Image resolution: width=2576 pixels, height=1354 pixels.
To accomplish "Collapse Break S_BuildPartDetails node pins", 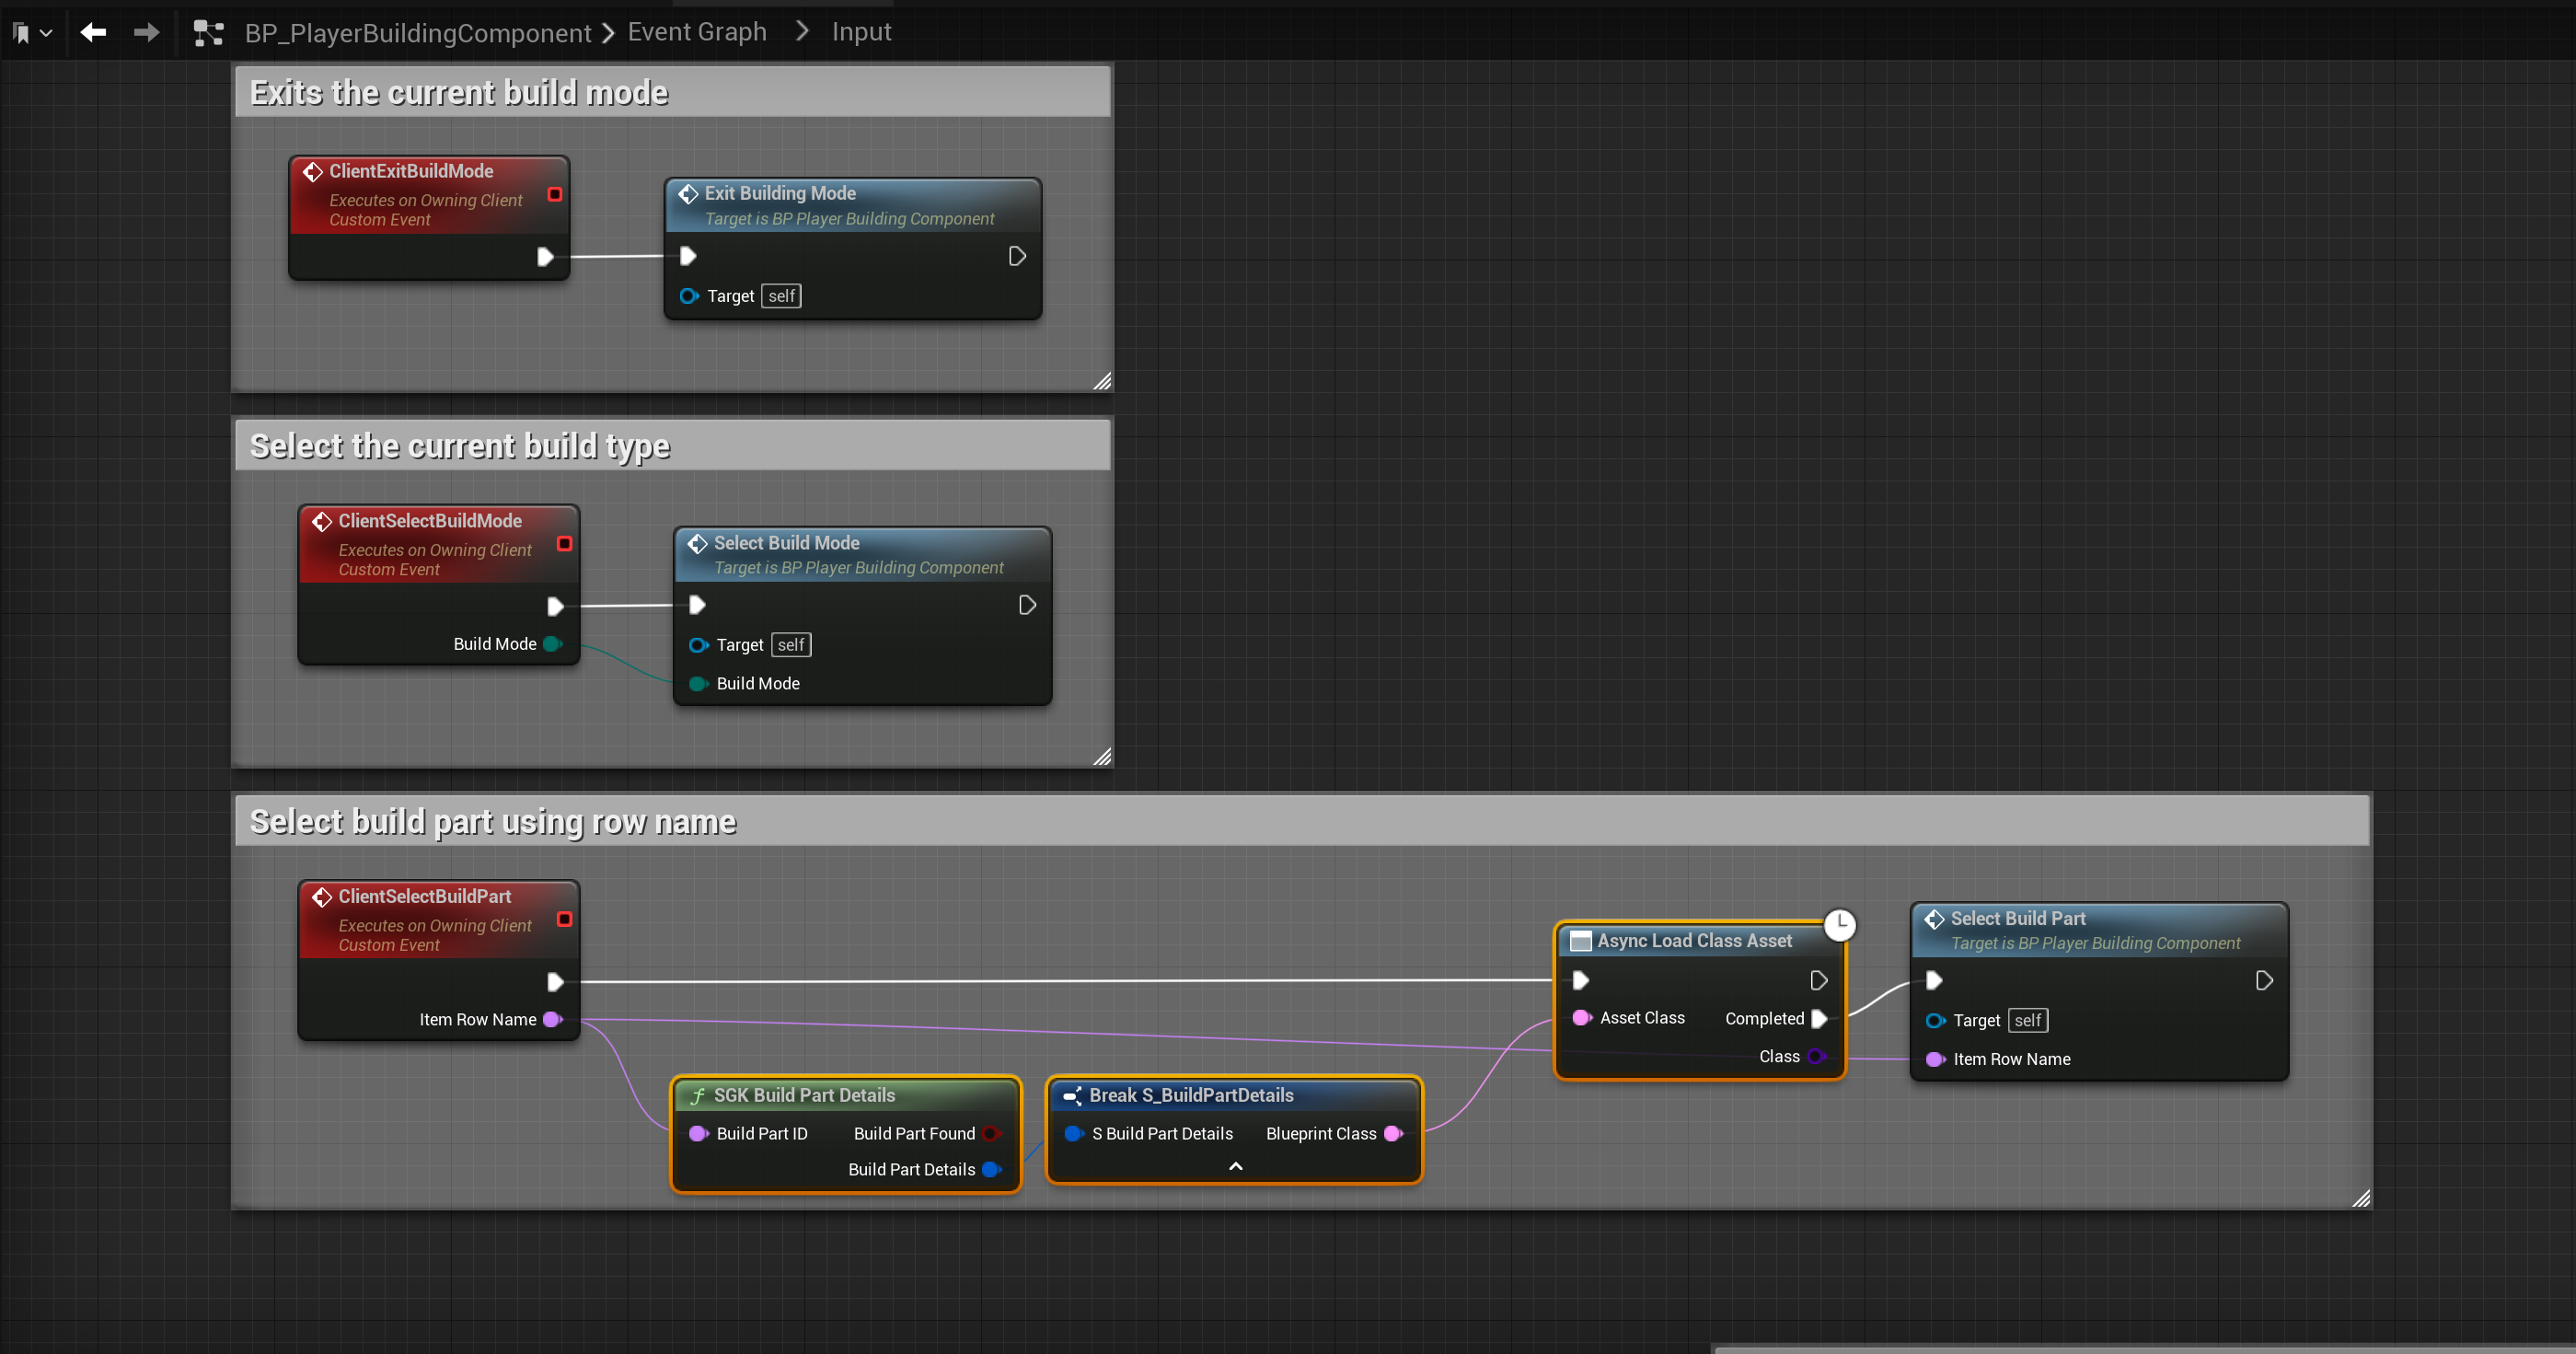I will tap(1235, 1166).
